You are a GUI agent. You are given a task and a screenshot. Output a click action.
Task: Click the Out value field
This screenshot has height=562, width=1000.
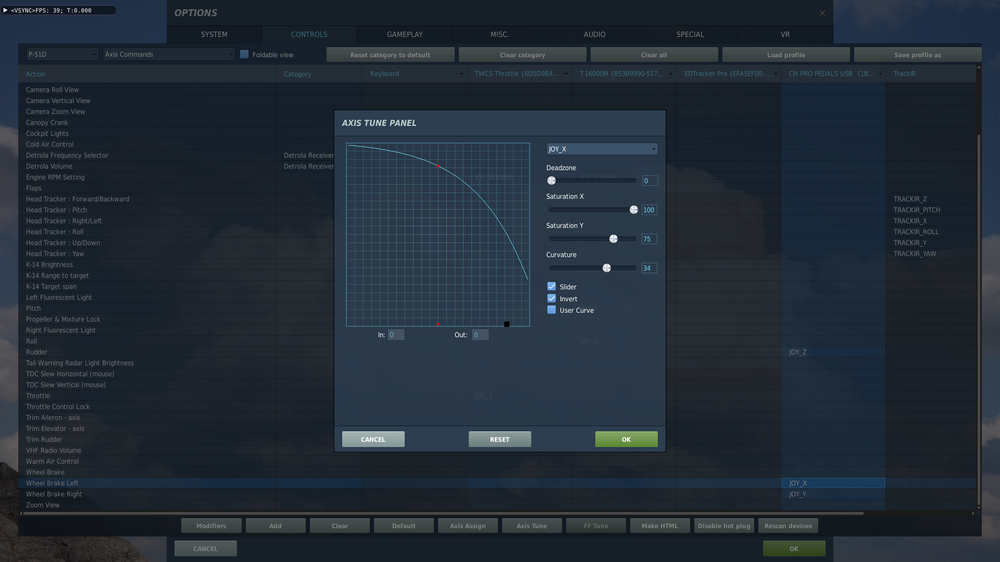tap(480, 334)
